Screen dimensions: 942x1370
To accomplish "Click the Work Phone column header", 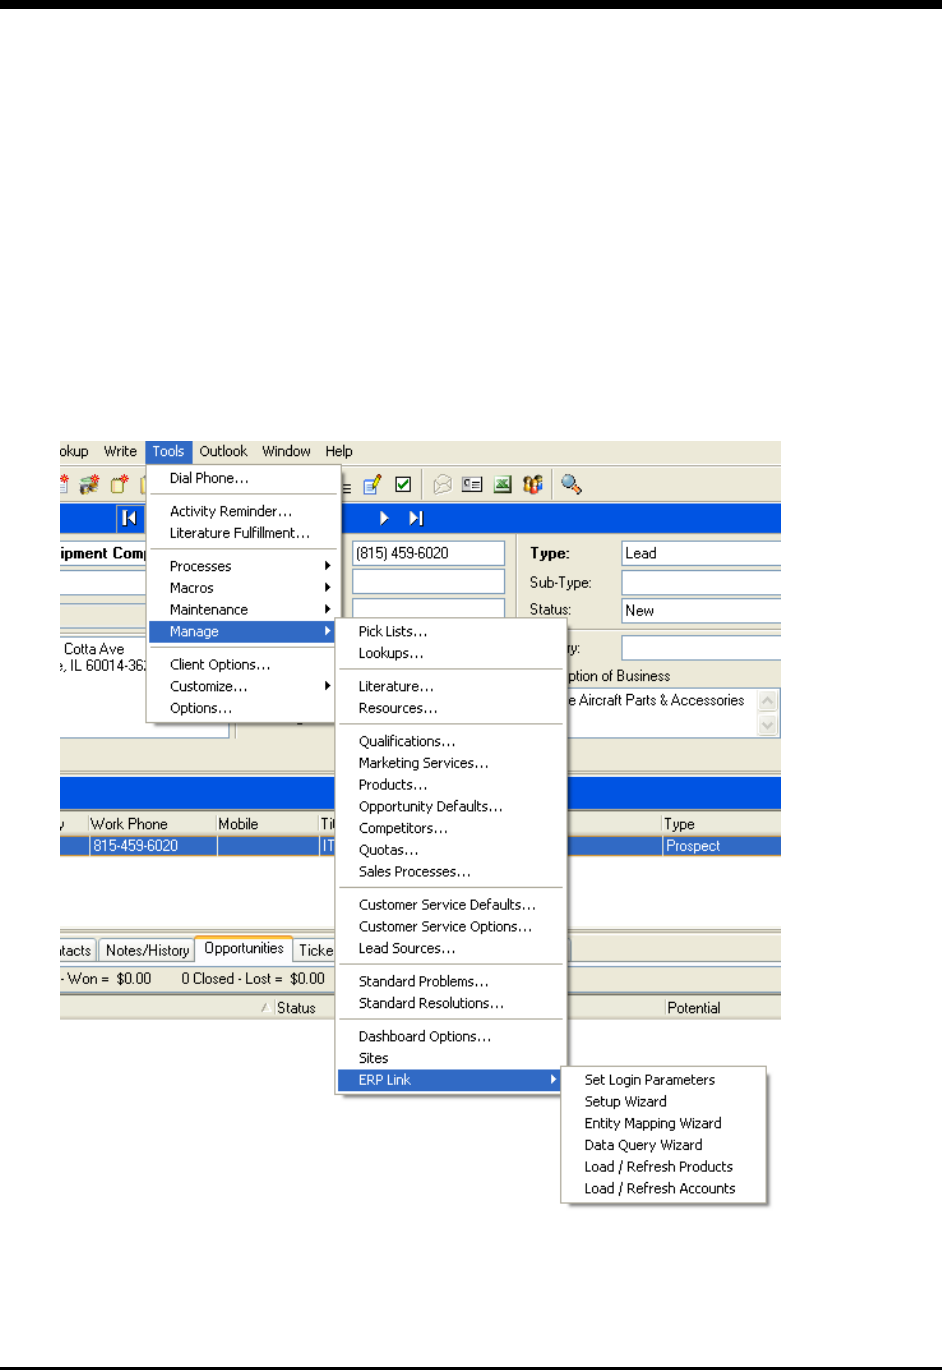I will [152, 824].
